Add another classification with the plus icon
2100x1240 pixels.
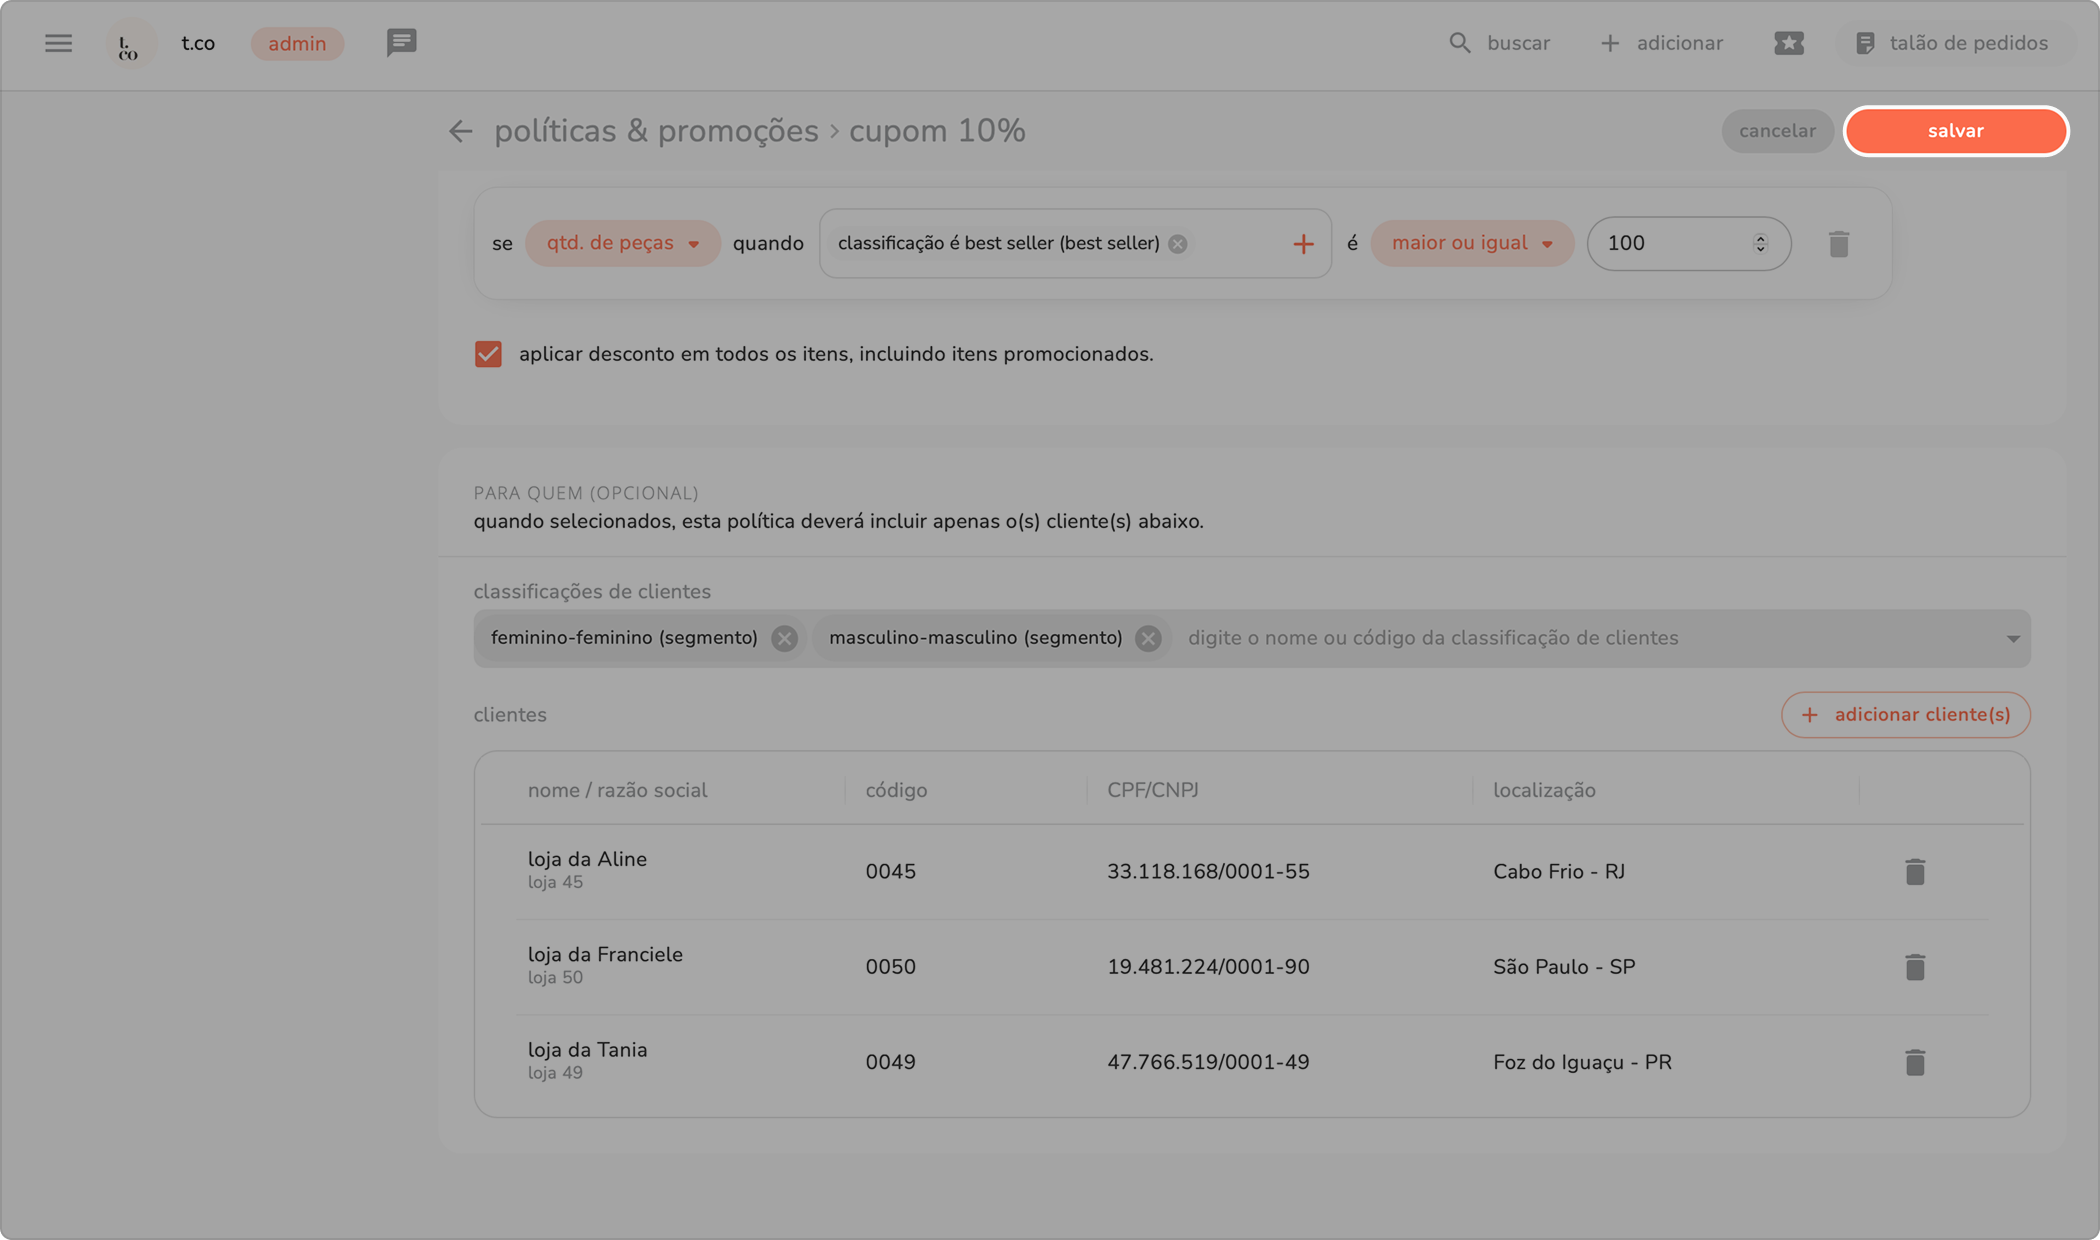1302,244
